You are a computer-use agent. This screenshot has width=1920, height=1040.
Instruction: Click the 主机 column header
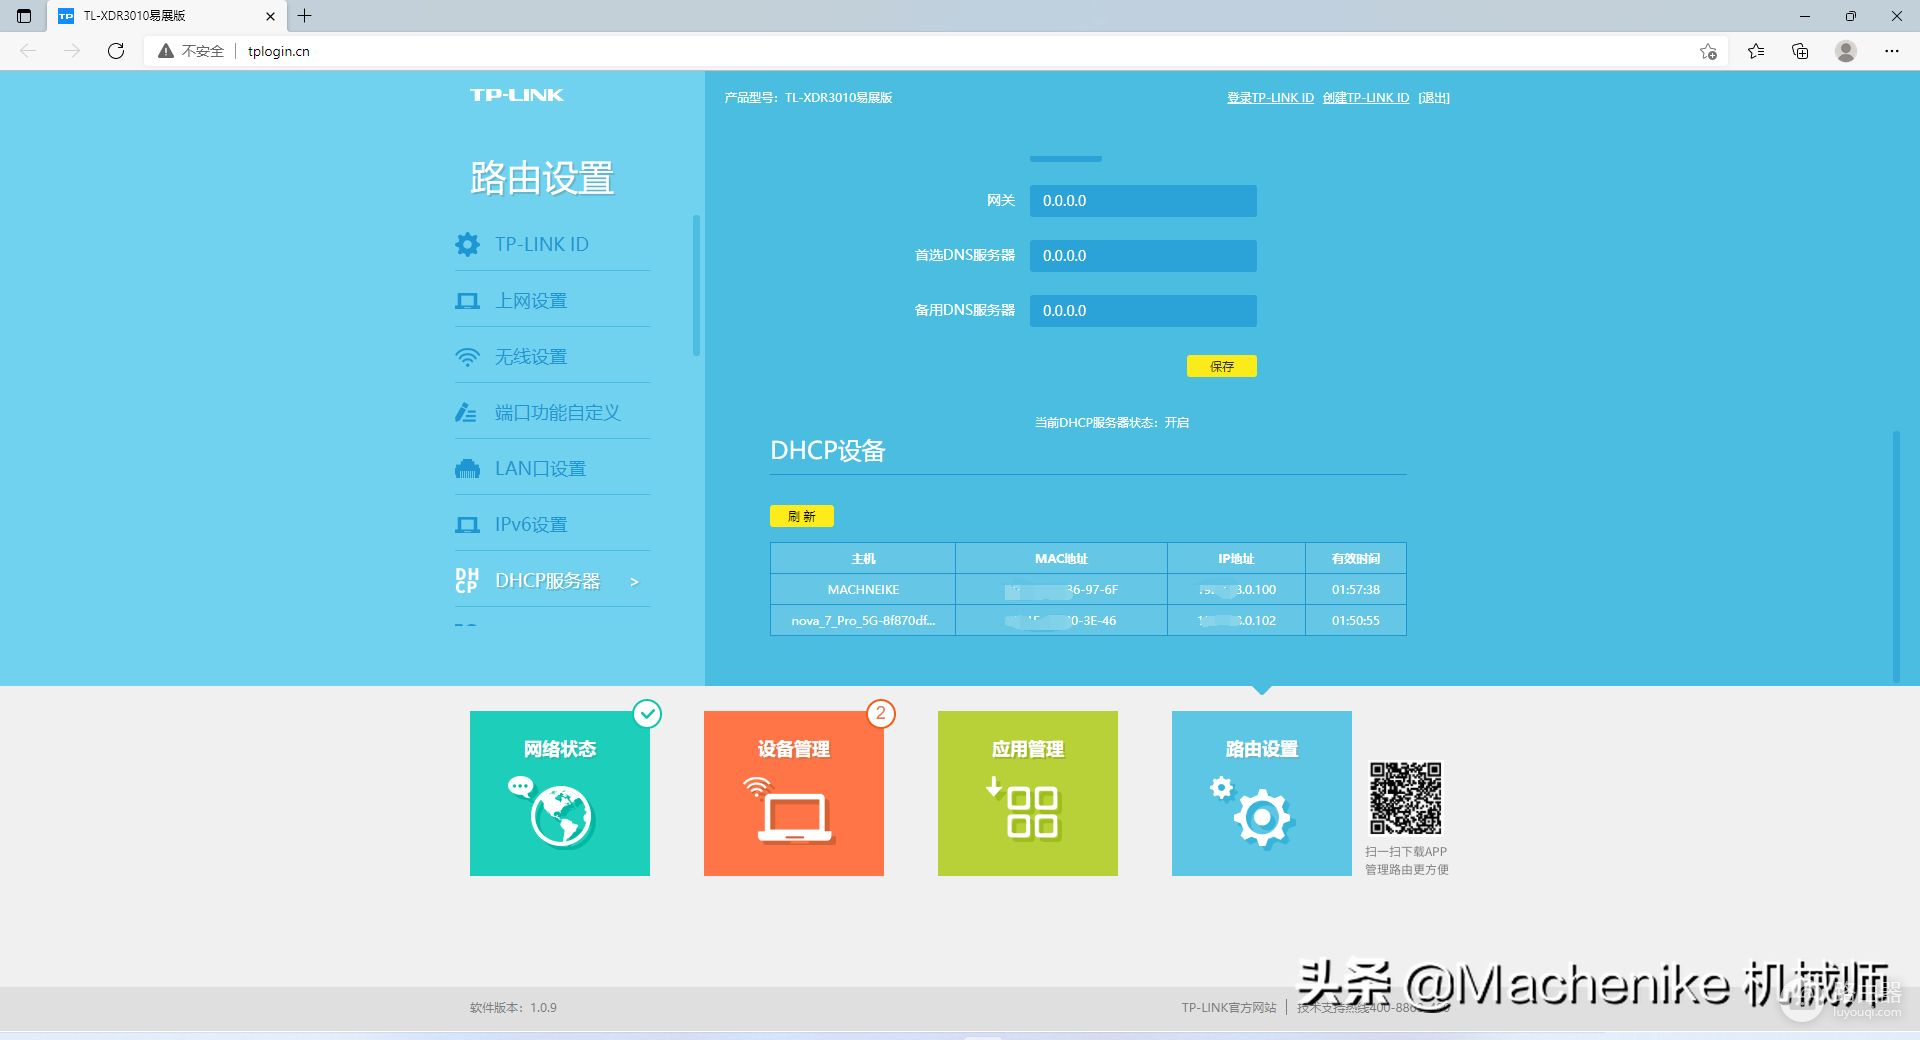[863, 558]
